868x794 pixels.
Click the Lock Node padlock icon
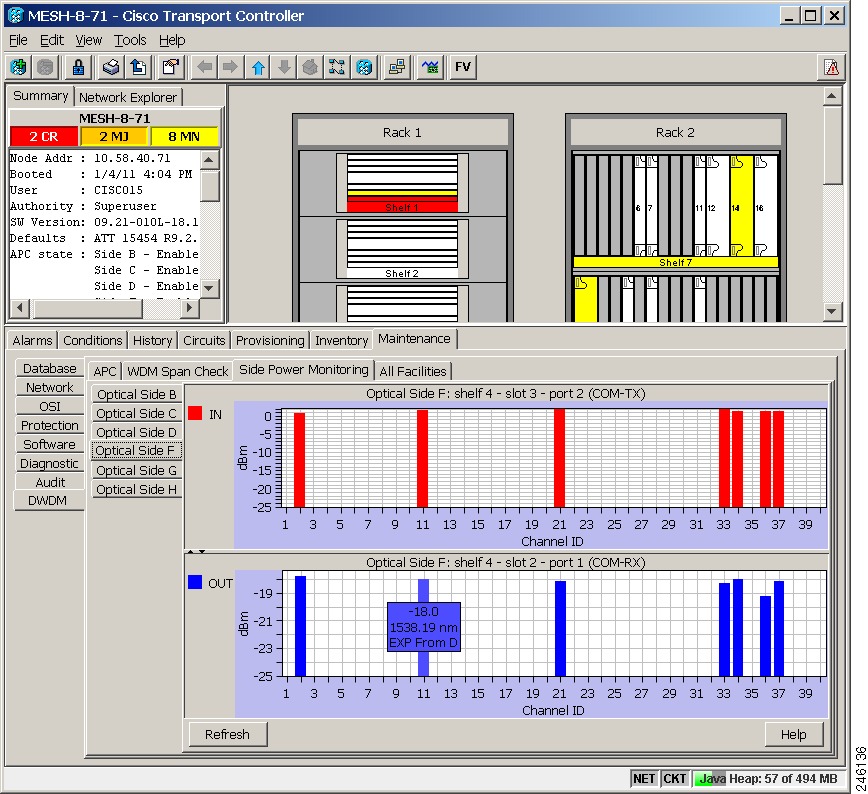78,68
